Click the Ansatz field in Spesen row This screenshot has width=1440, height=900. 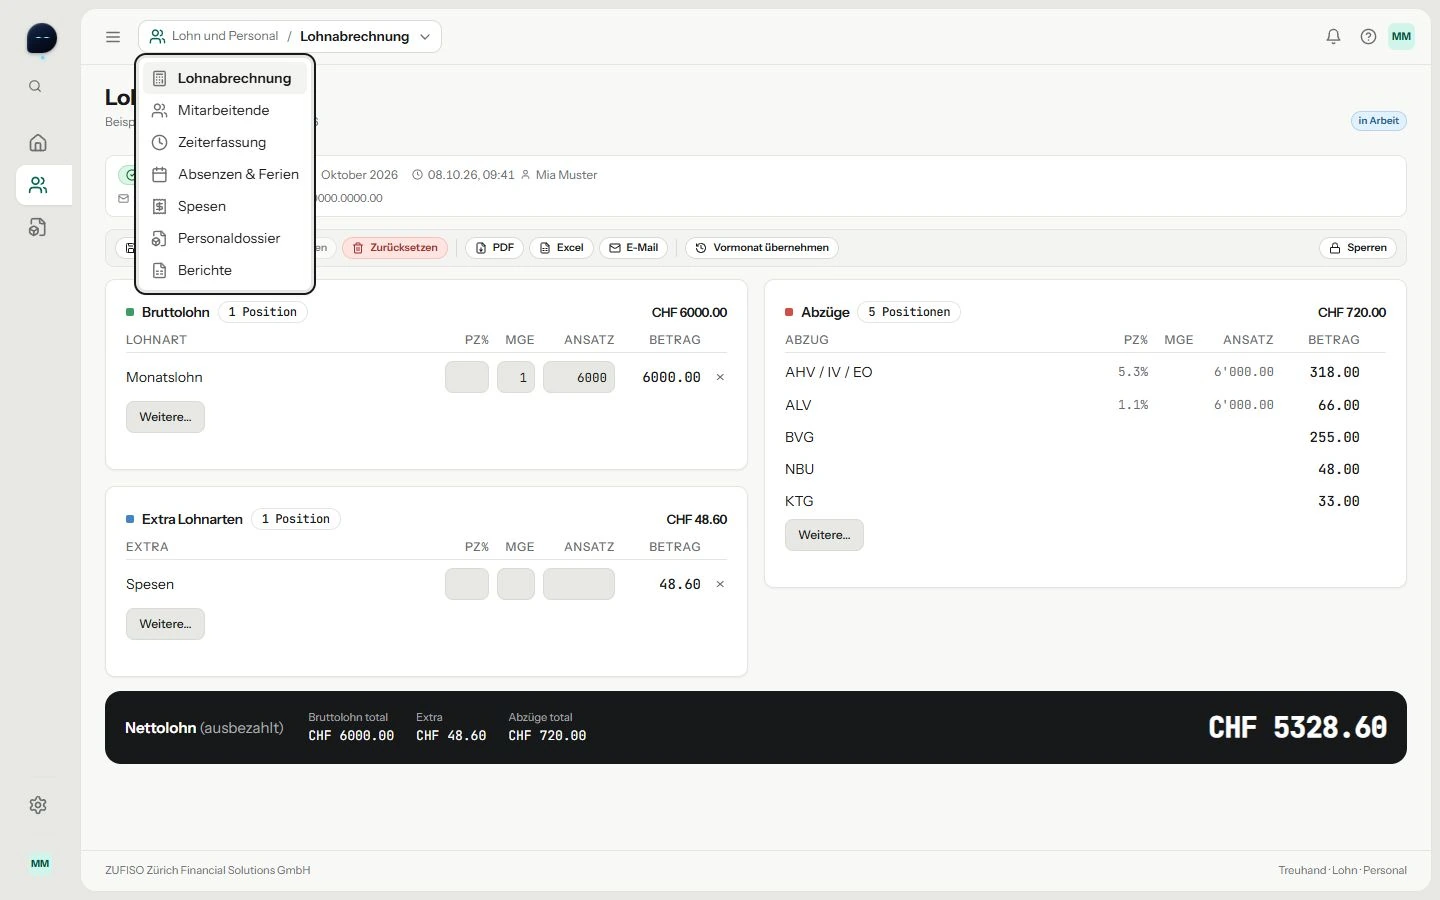click(579, 584)
